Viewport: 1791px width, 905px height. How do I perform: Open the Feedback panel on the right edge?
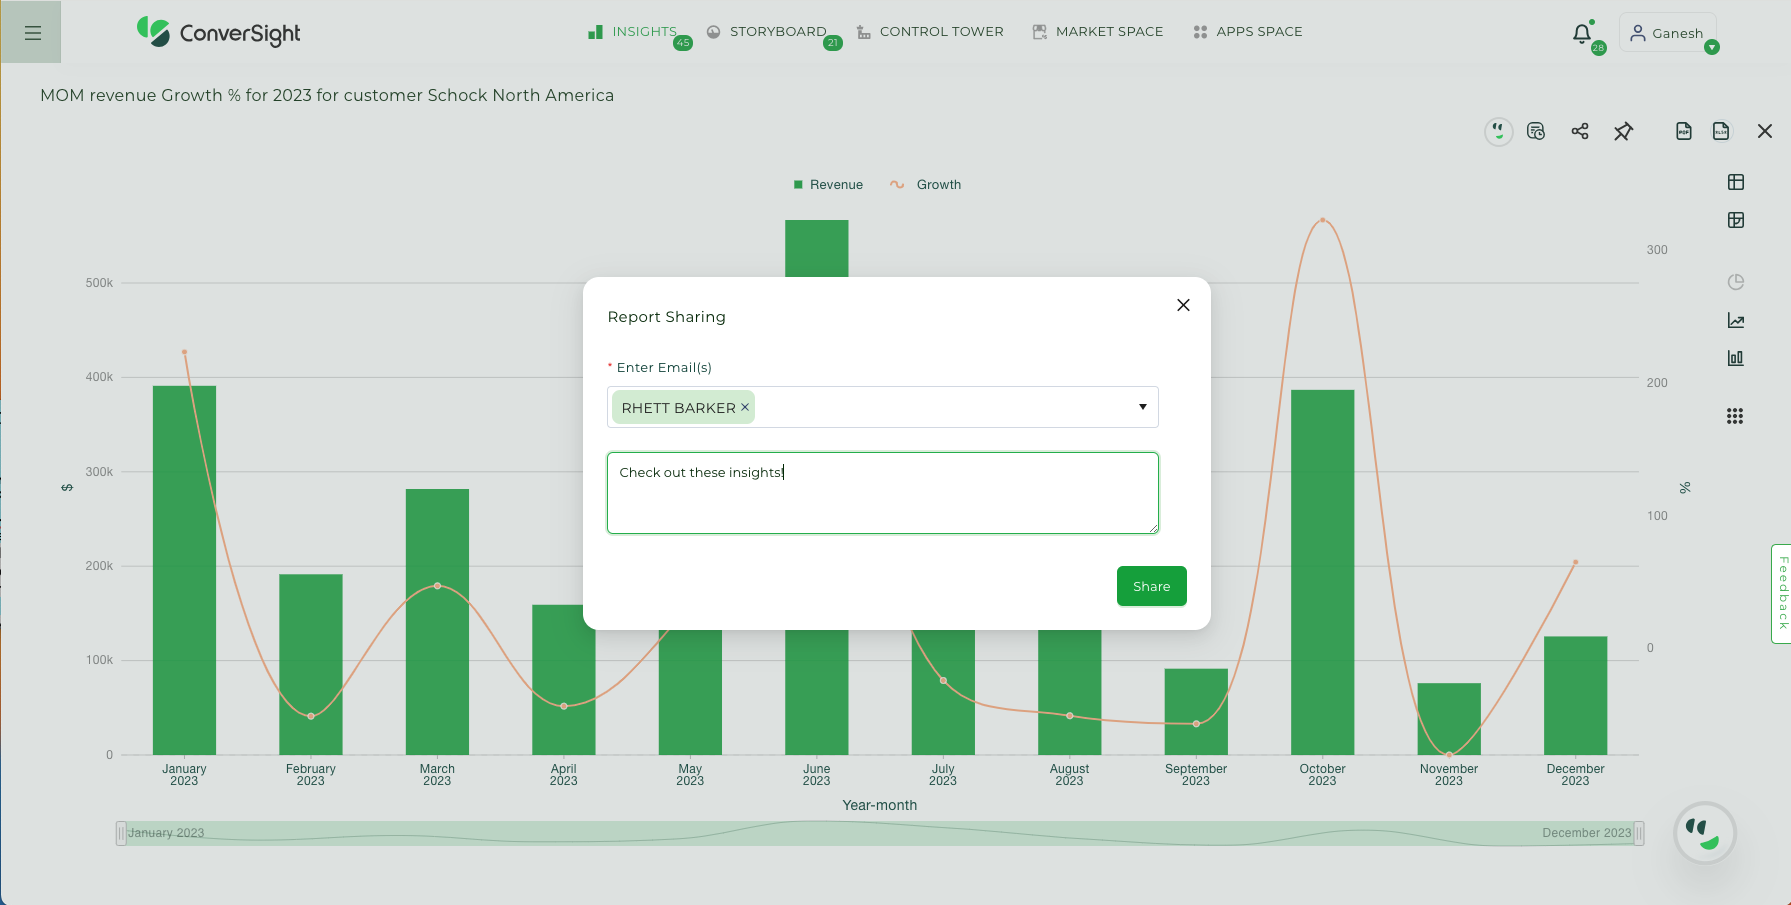(1782, 594)
